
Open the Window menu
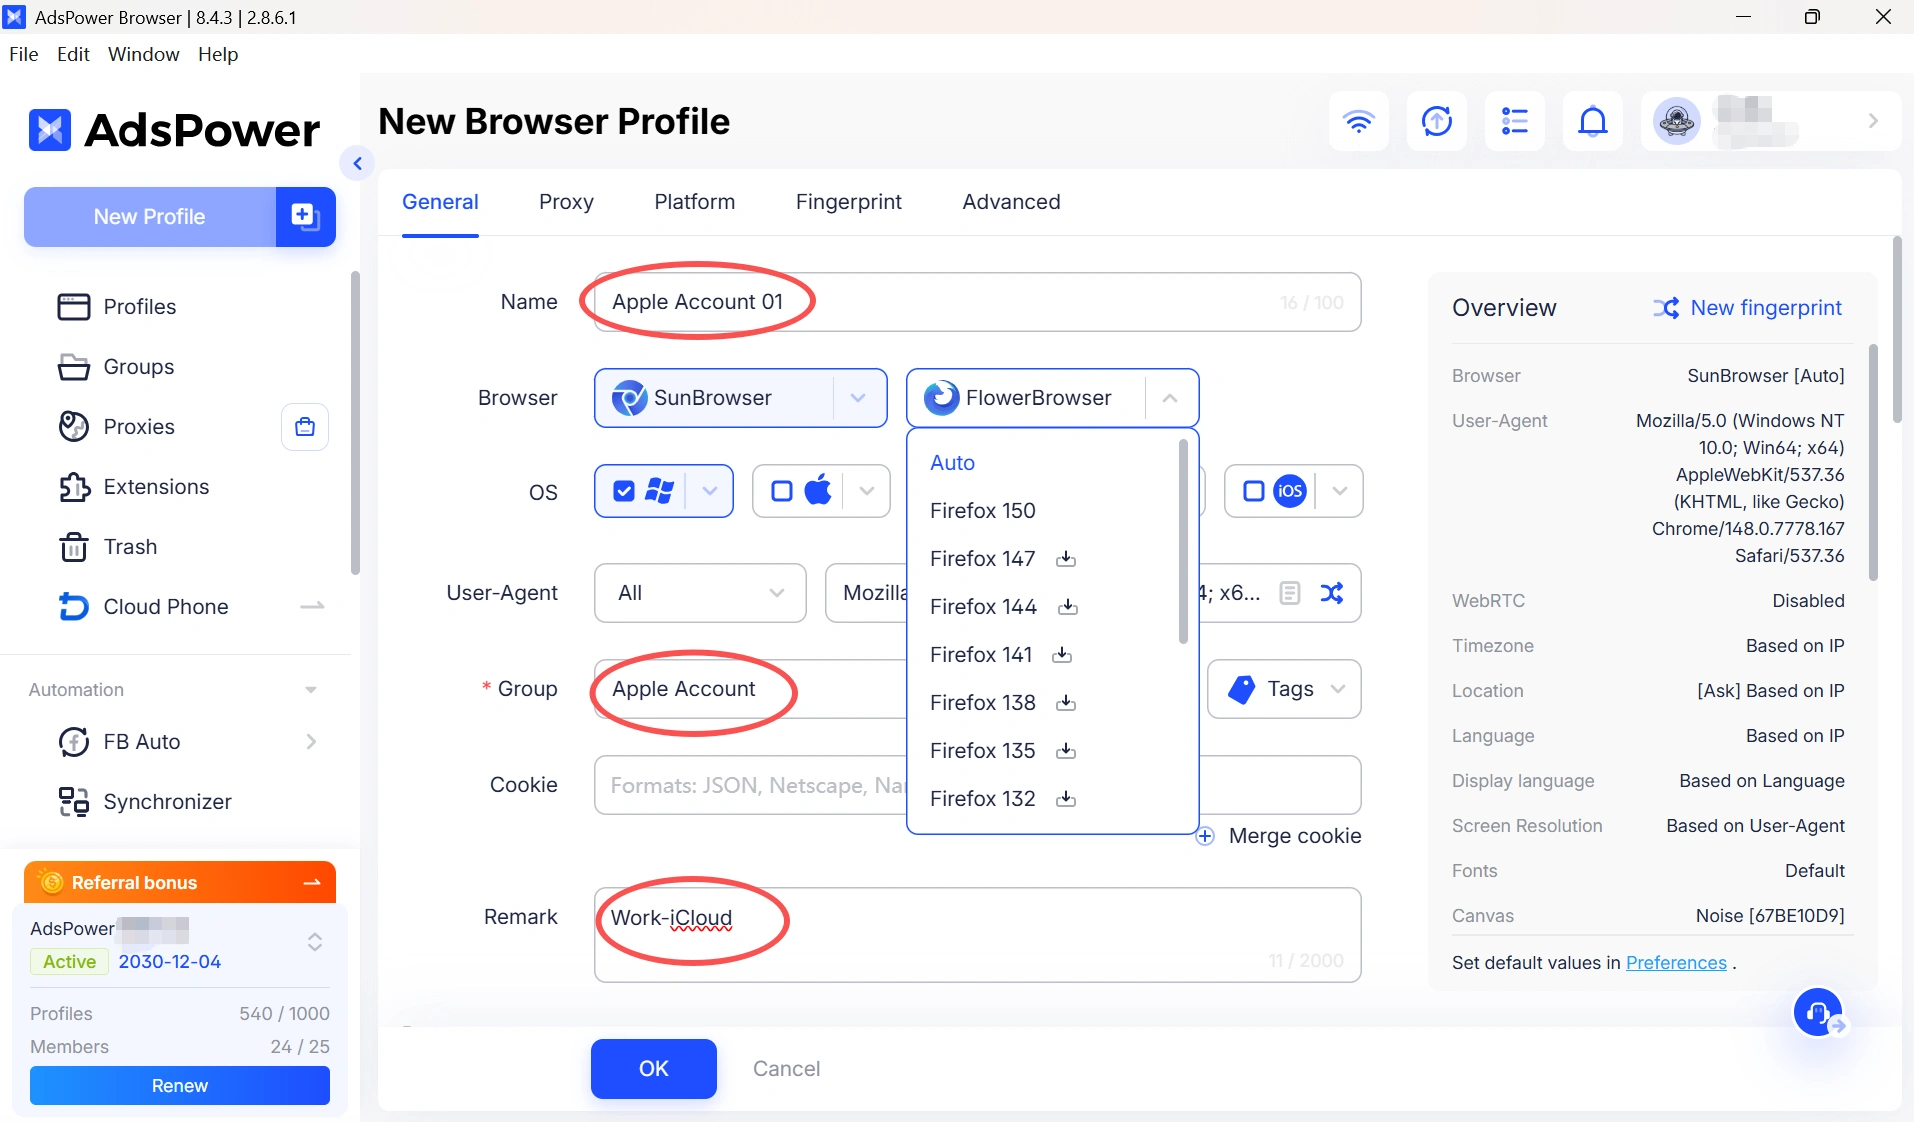143,54
